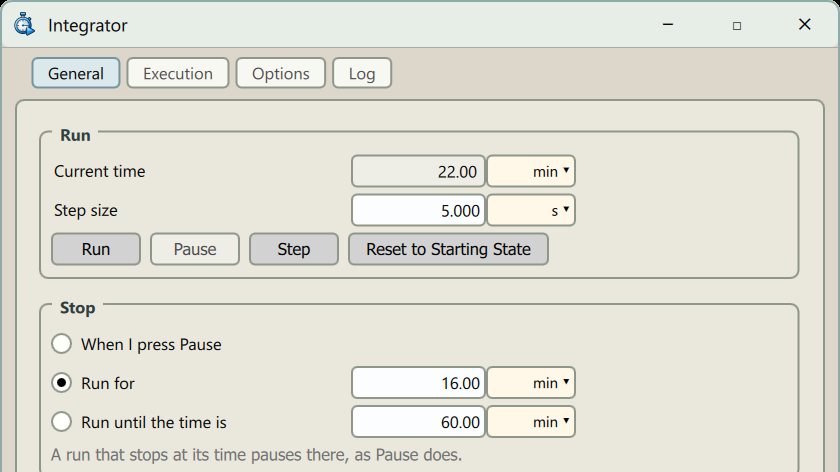Switch to the General tab
Image resolution: width=840 pixels, height=472 pixels.
76,73
